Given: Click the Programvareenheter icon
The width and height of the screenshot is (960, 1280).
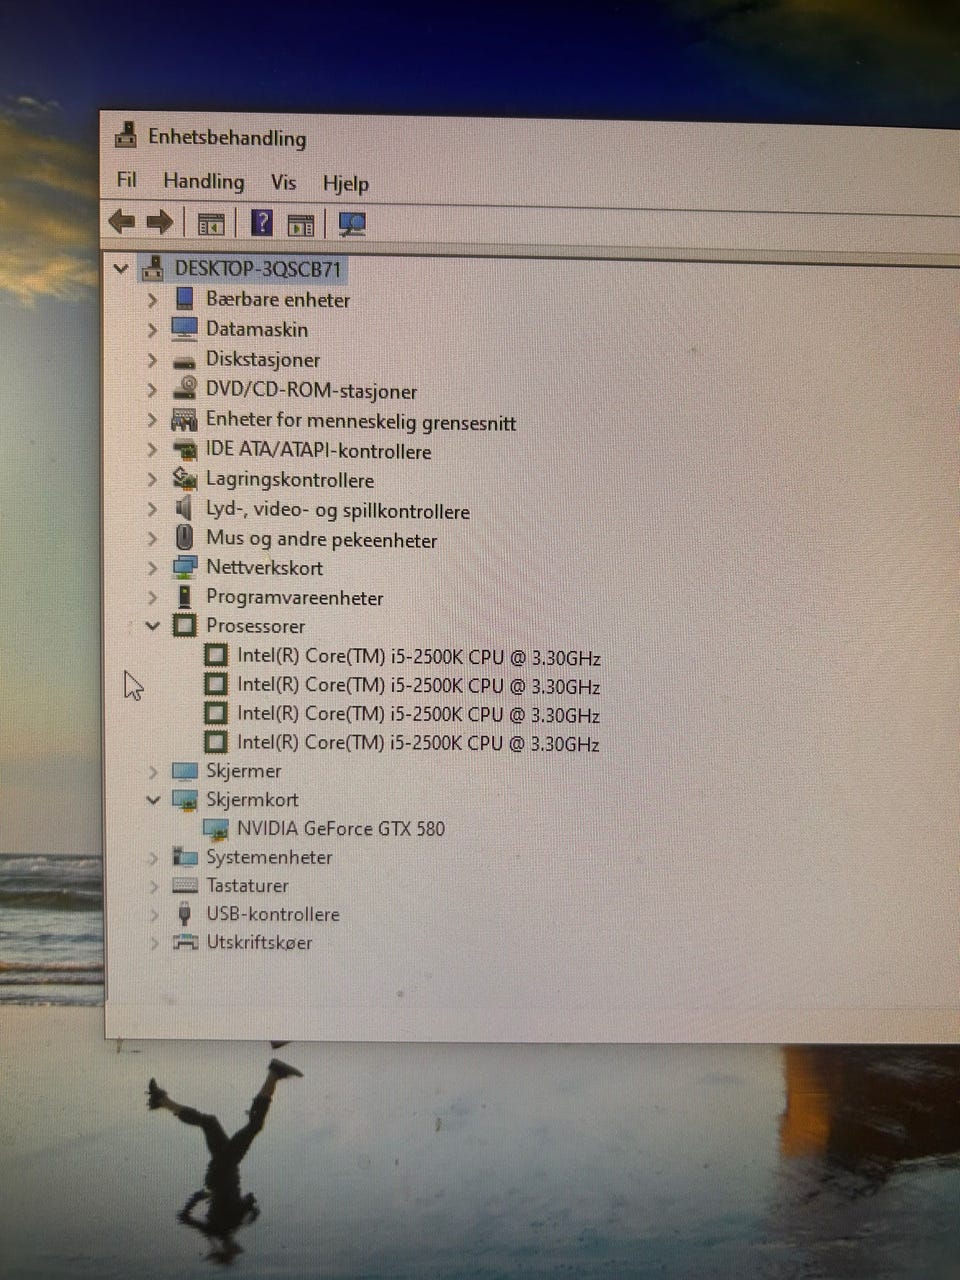Looking at the screenshot, I should 184,597.
